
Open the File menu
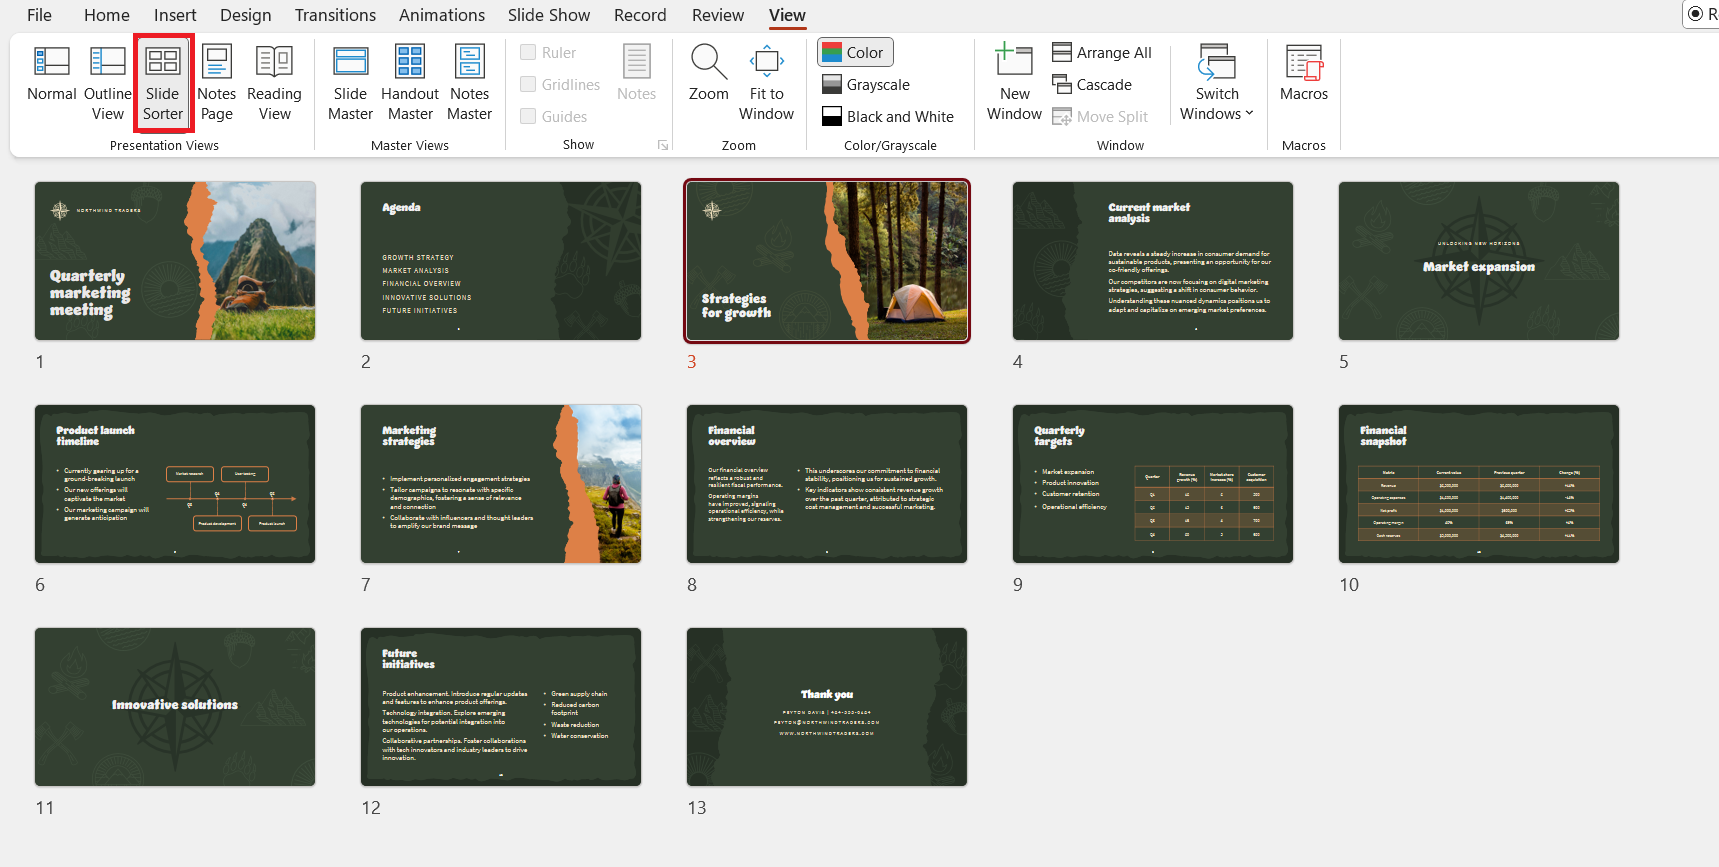click(39, 15)
